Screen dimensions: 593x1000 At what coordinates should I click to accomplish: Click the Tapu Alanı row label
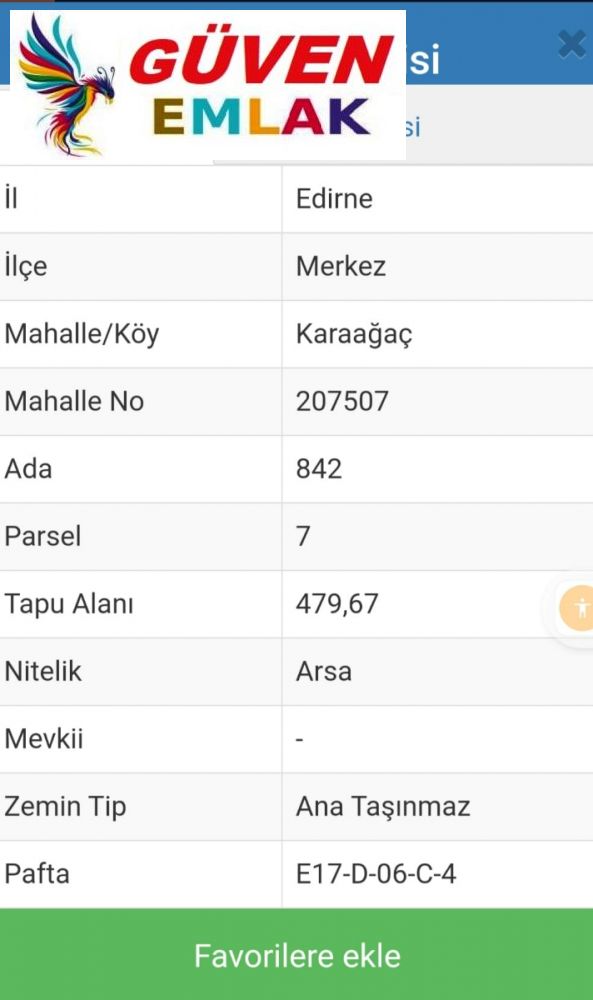69,604
